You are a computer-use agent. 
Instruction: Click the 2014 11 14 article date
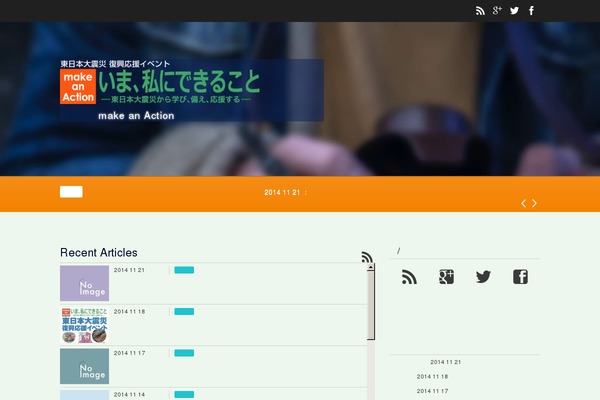(x=129, y=395)
